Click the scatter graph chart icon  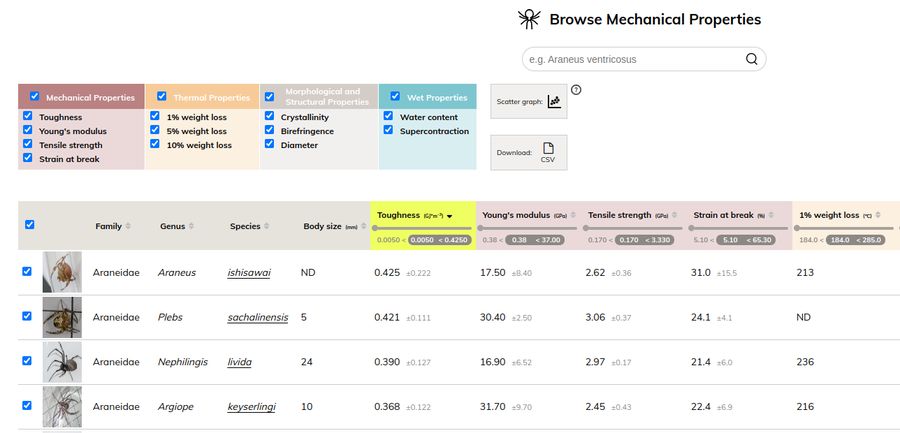point(554,101)
